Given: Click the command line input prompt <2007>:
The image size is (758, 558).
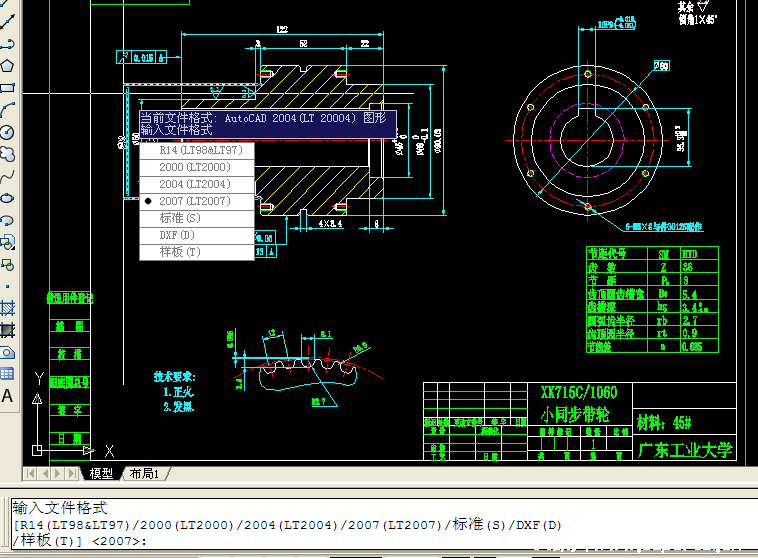Looking at the screenshot, I should [119, 541].
